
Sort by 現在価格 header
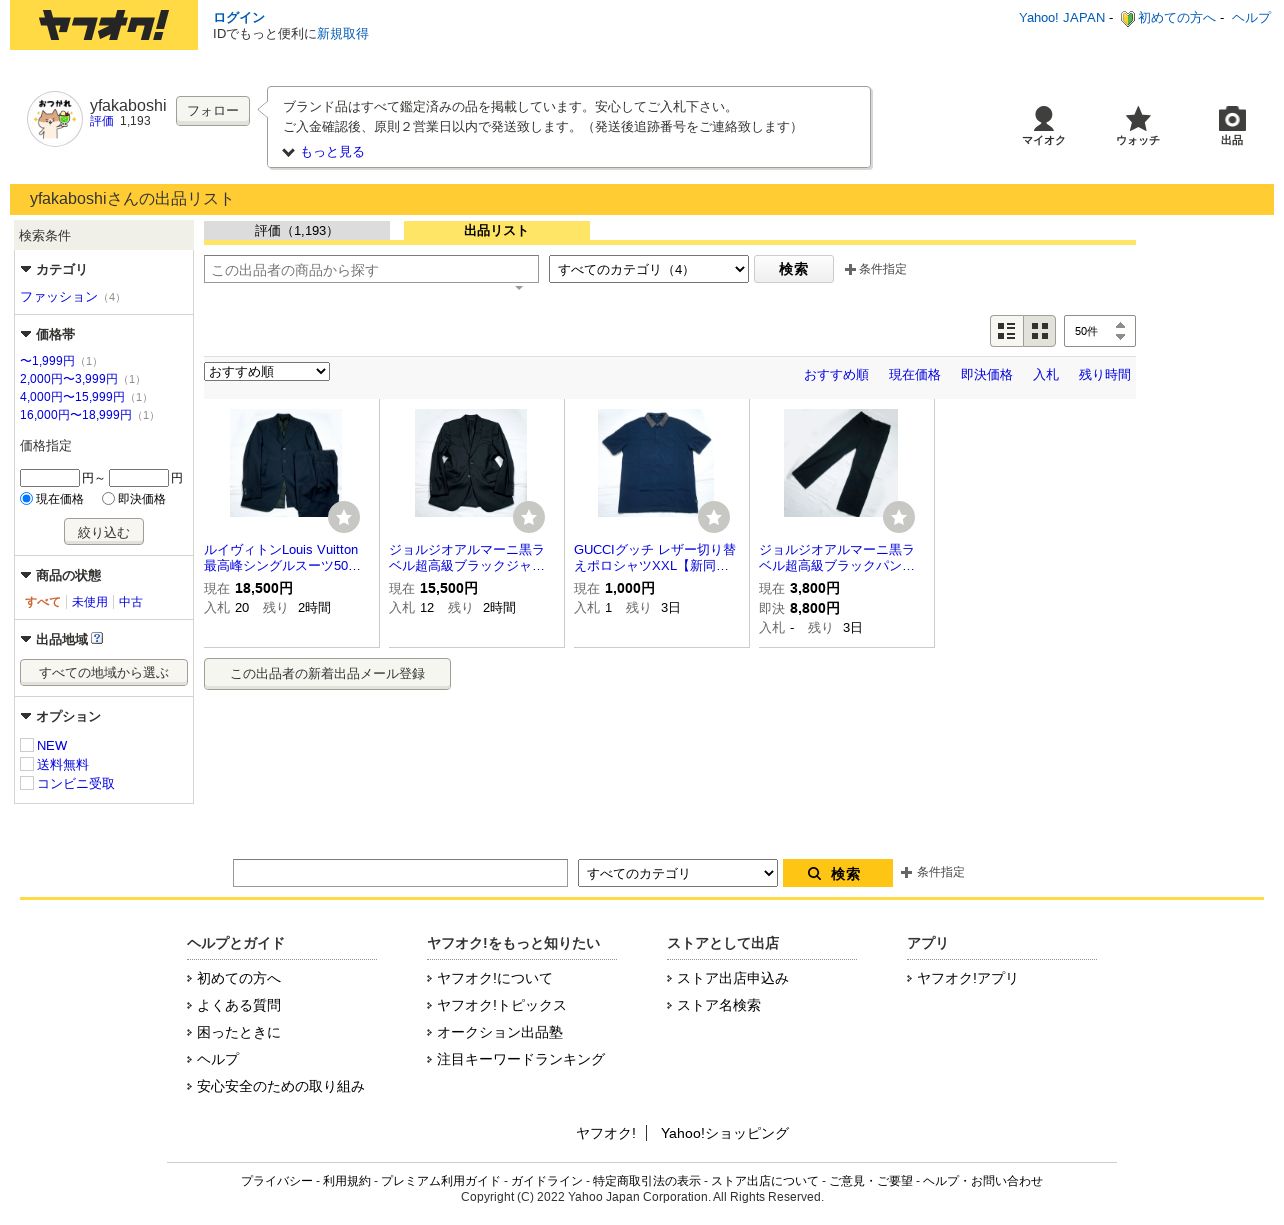click(x=915, y=375)
